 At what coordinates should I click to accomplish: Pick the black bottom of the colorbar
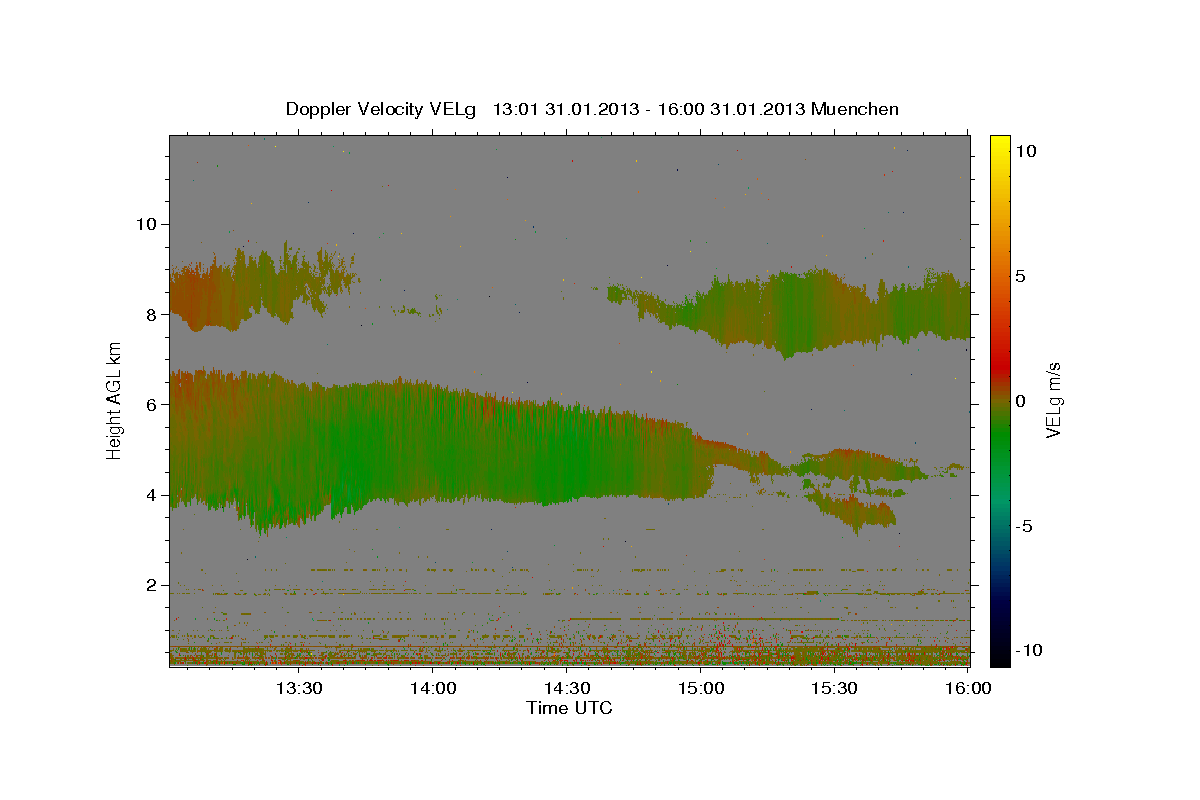pos(1000,655)
